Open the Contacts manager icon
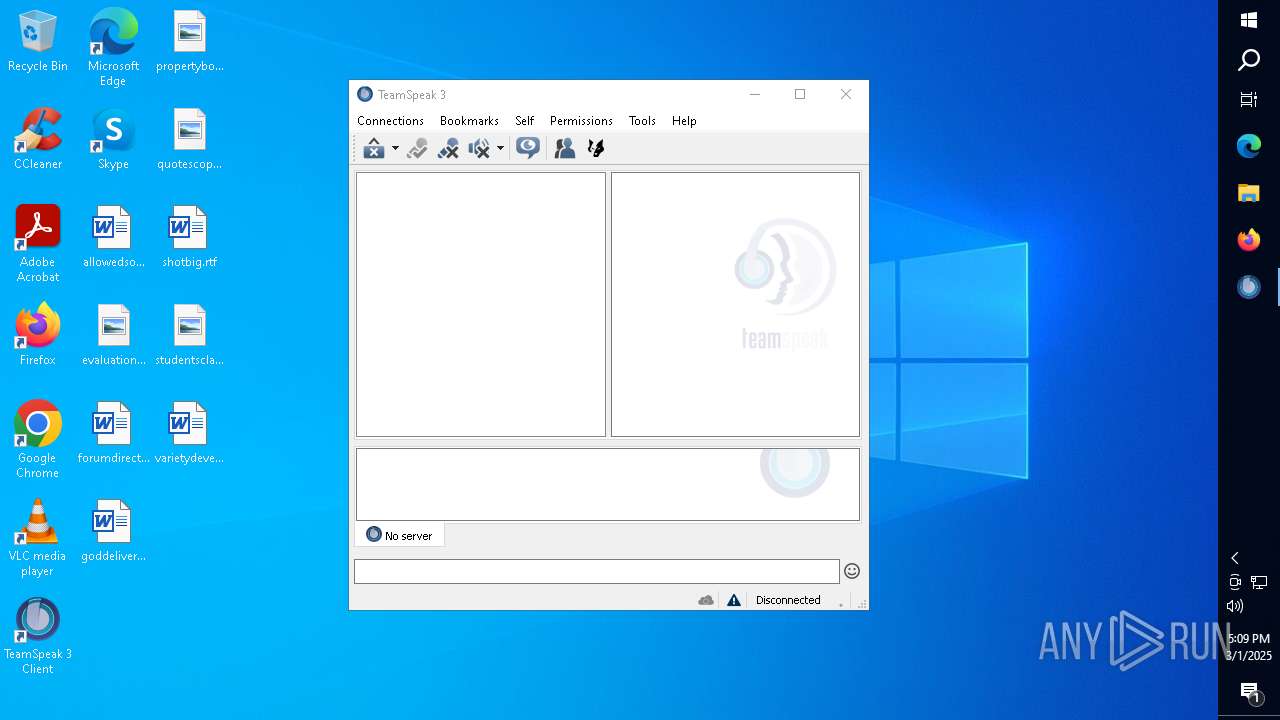 [x=565, y=148]
